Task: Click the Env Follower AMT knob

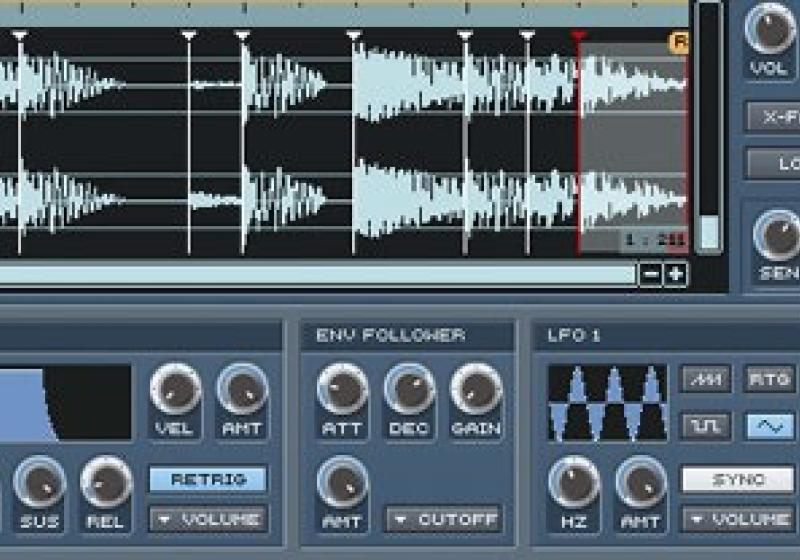Action: 342,482
